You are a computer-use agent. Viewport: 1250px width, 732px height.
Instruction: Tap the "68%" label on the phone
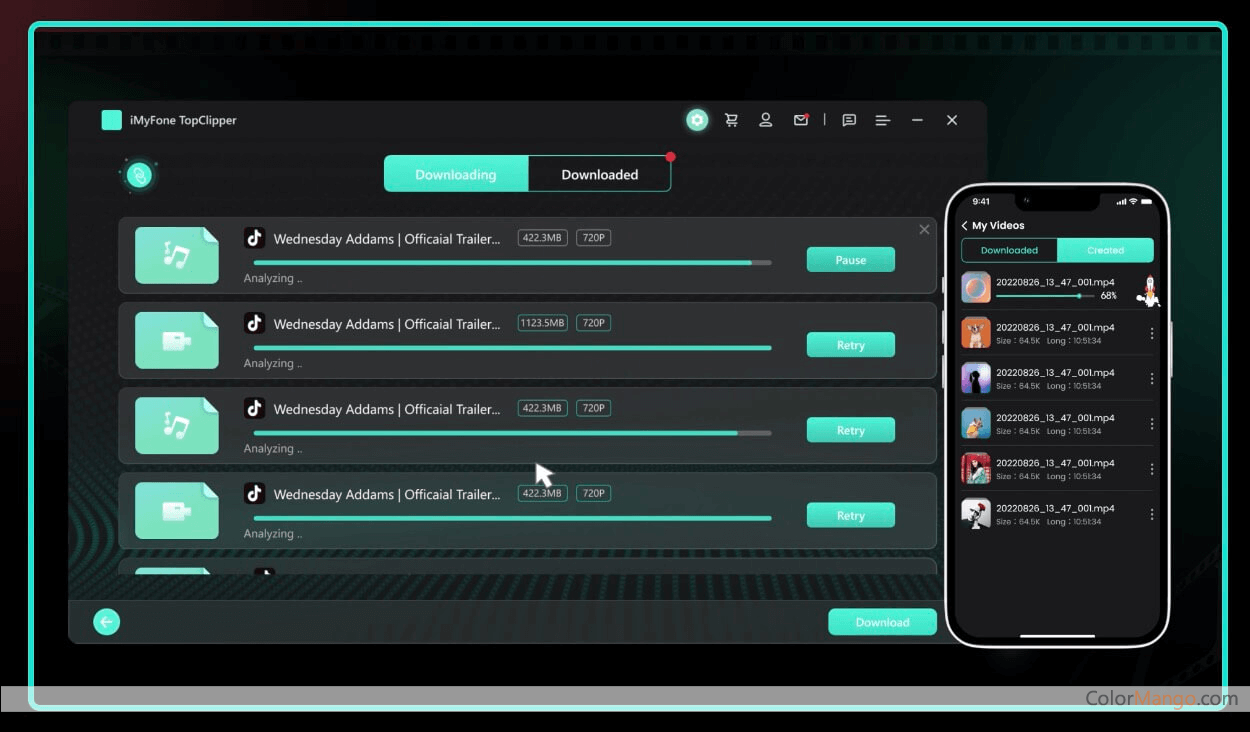(1108, 296)
